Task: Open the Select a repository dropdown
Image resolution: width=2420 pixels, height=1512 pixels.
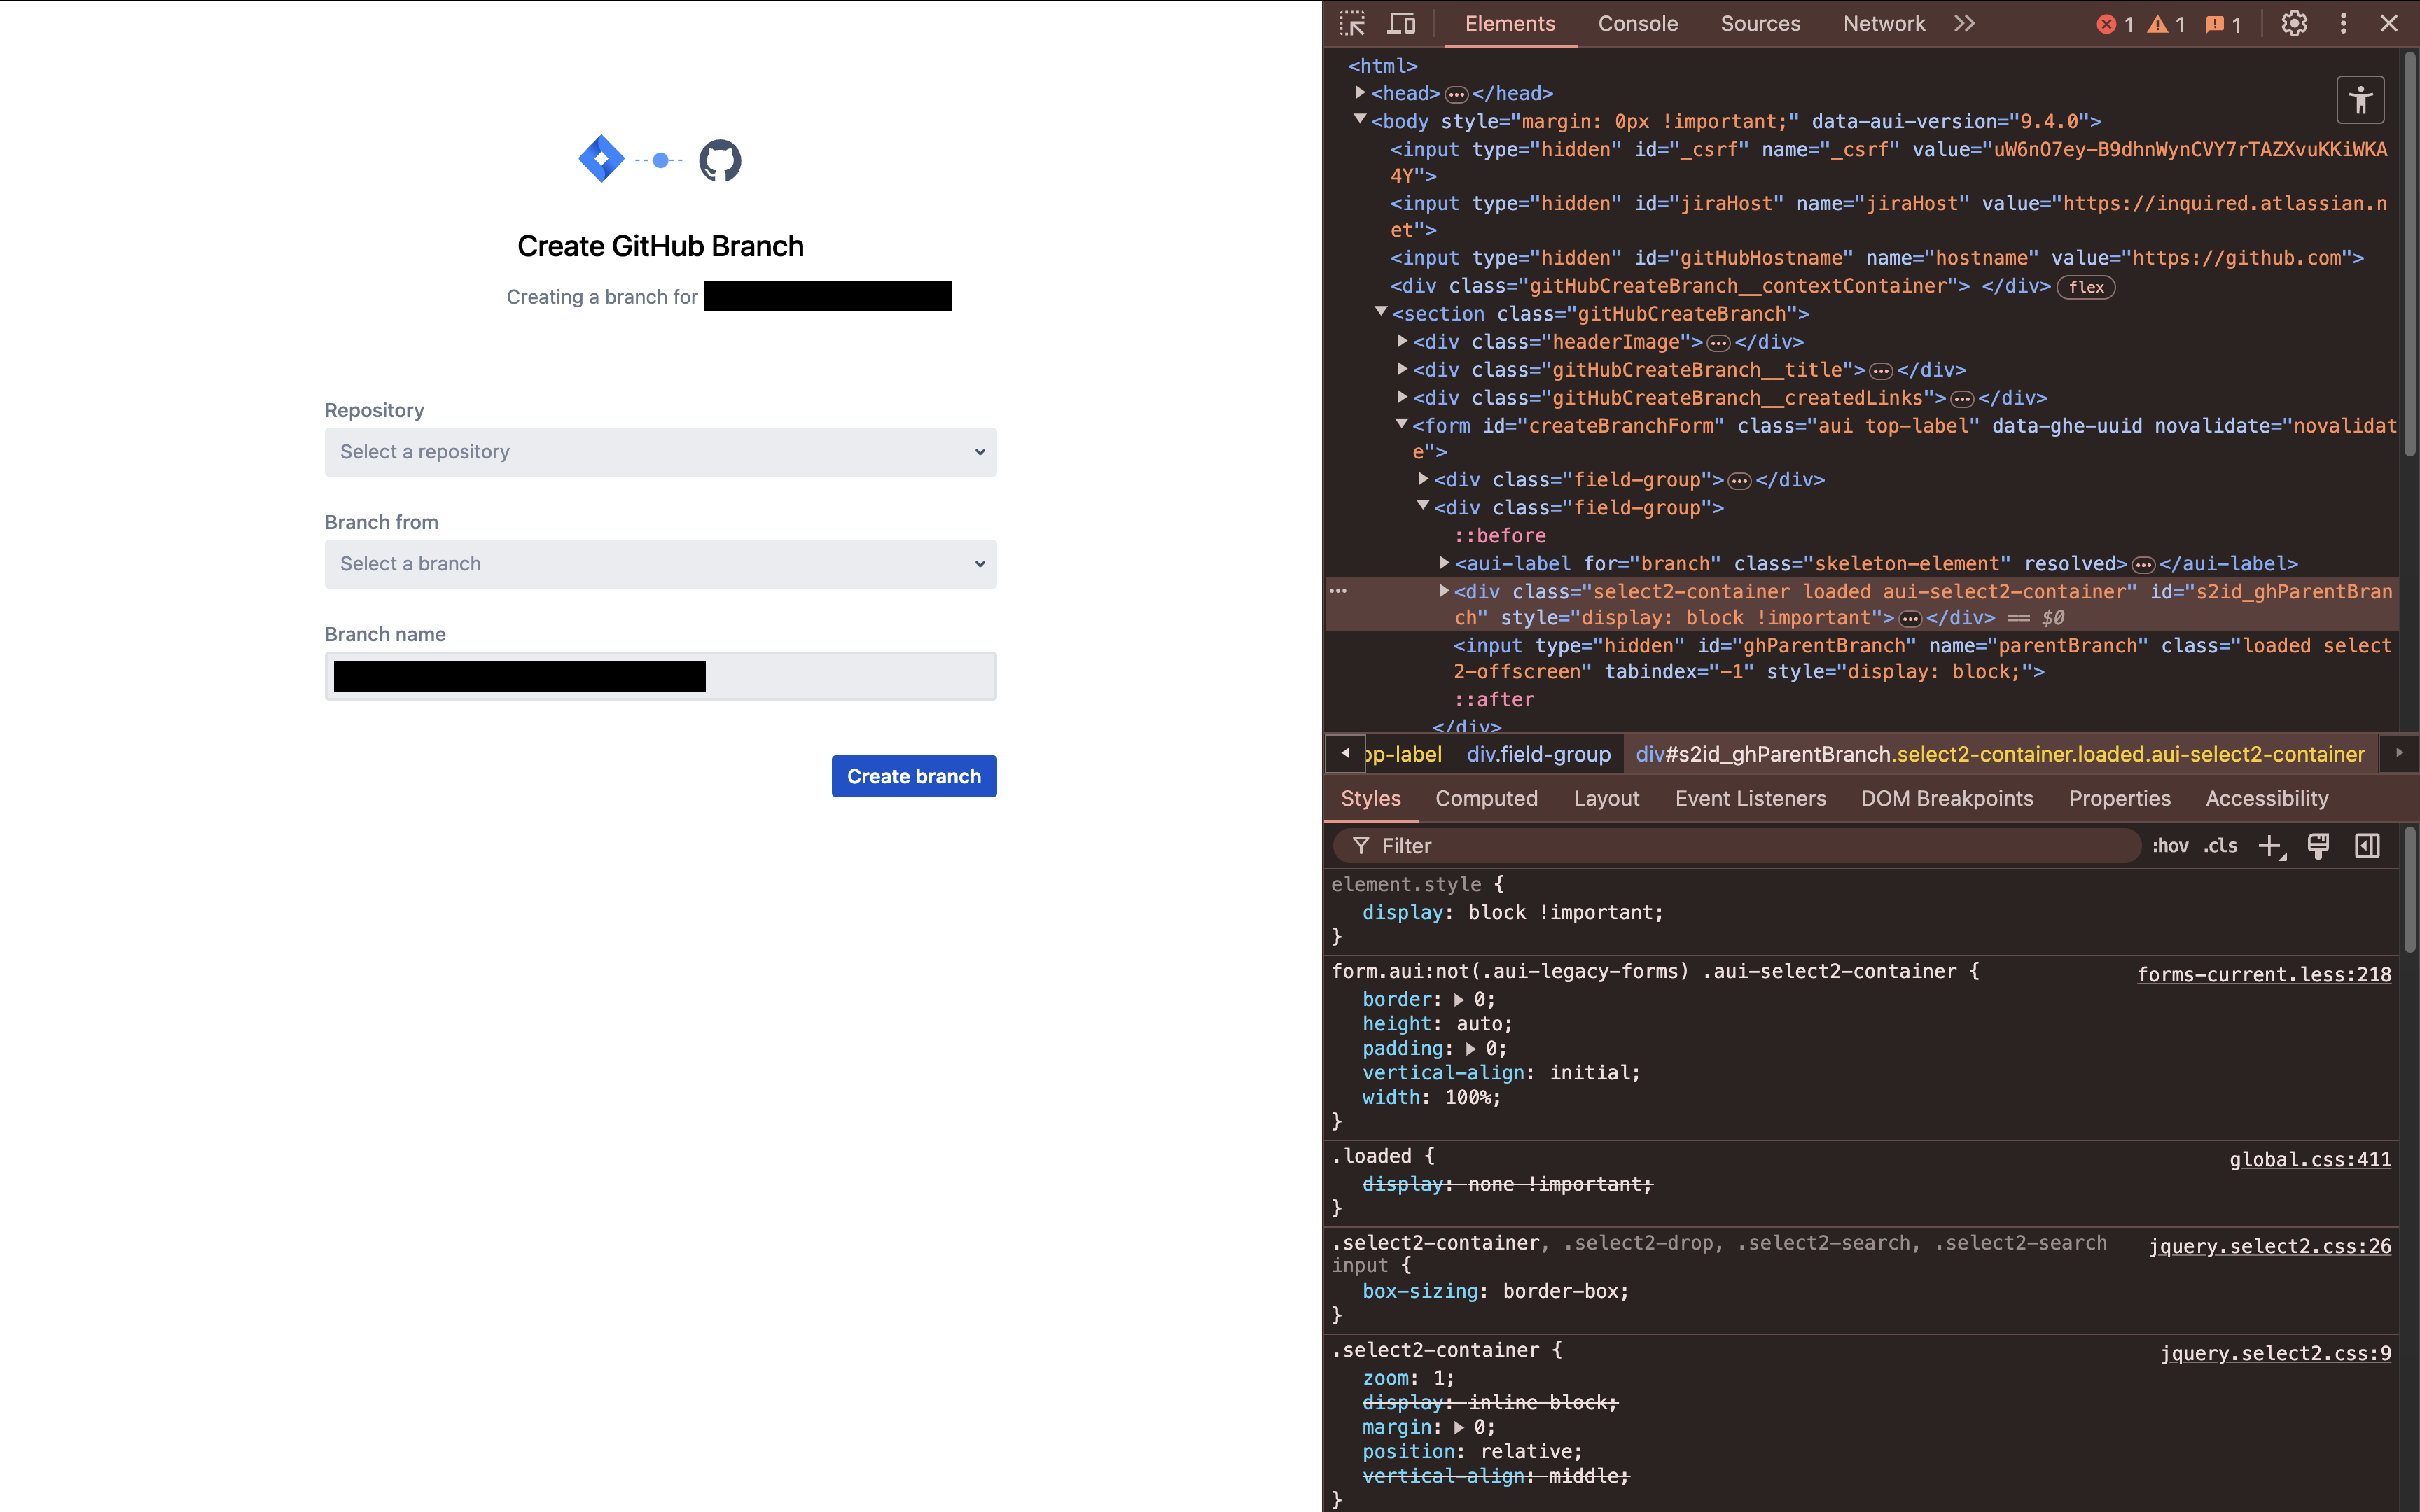Action: pyautogui.click(x=660, y=452)
